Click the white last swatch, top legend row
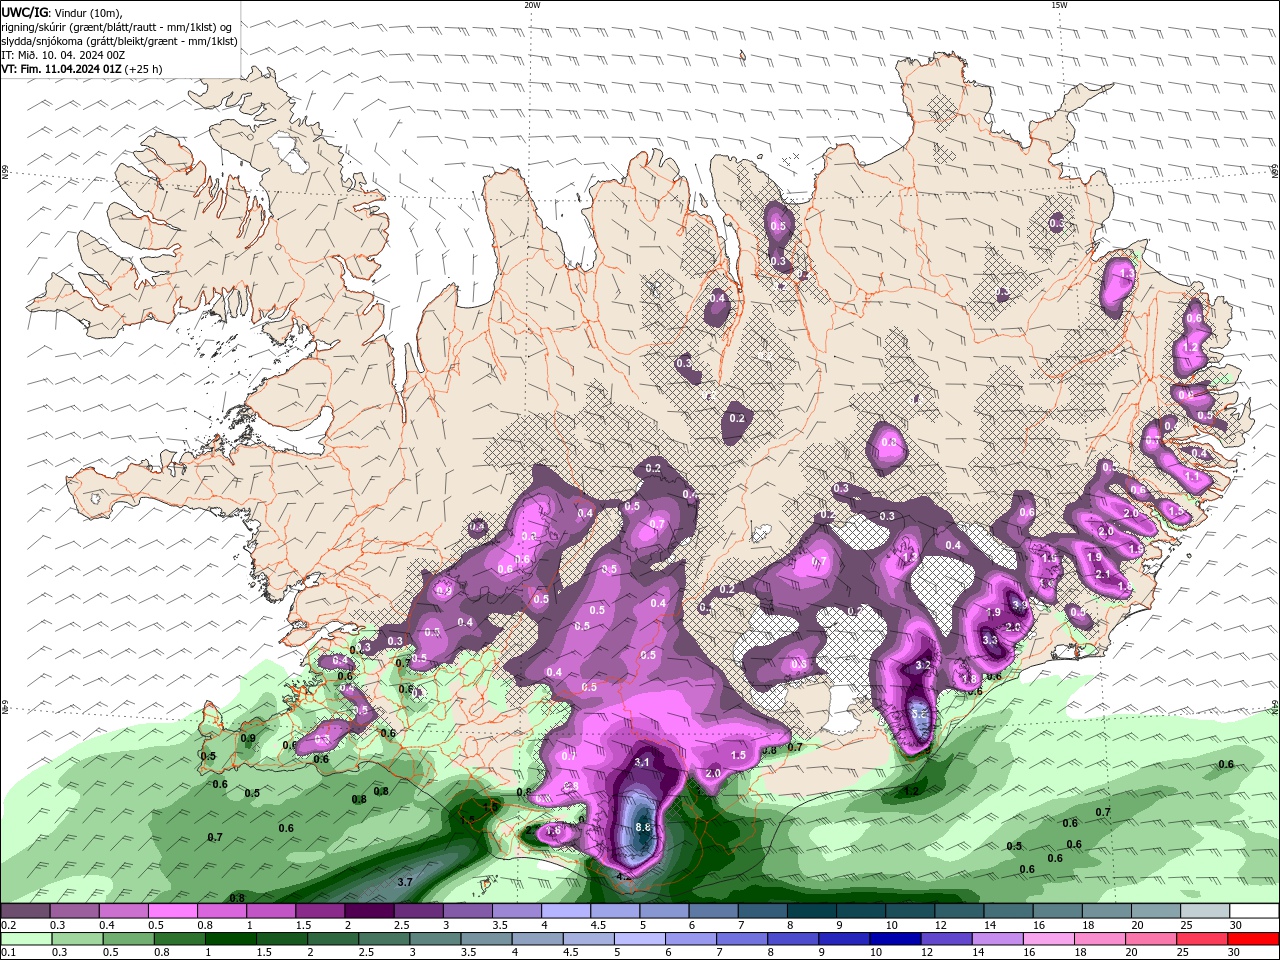This screenshot has height=960, width=1280. coord(1253,911)
